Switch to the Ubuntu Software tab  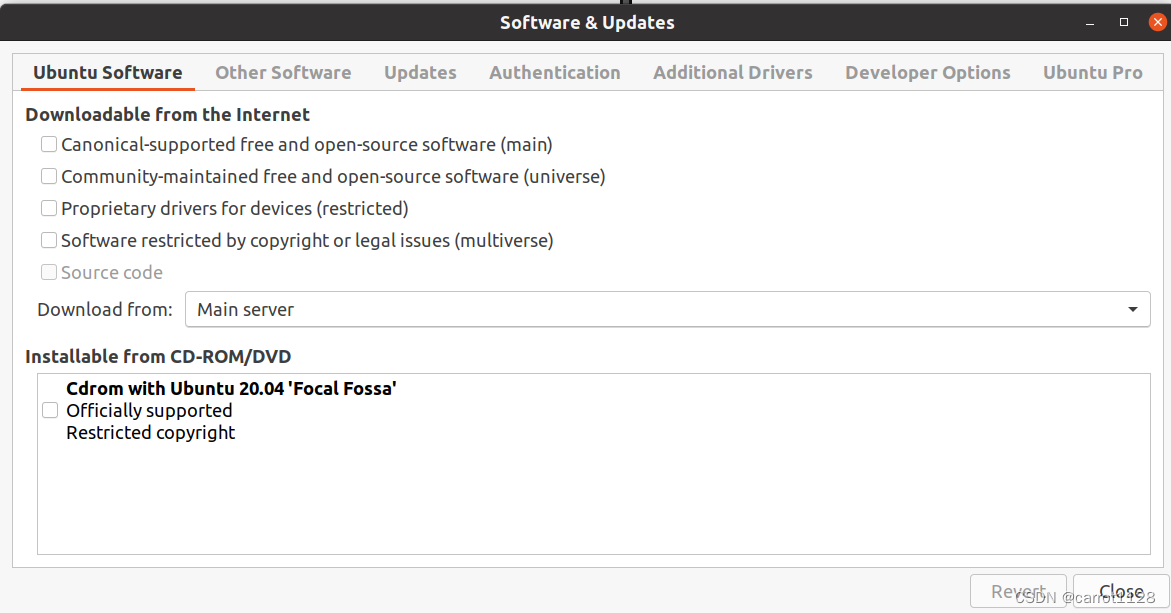[x=108, y=72]
